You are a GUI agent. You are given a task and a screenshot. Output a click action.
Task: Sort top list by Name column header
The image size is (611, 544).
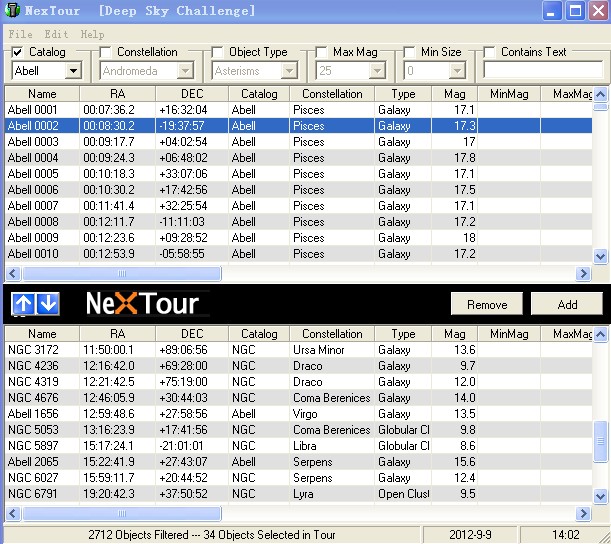coord(42,94)
